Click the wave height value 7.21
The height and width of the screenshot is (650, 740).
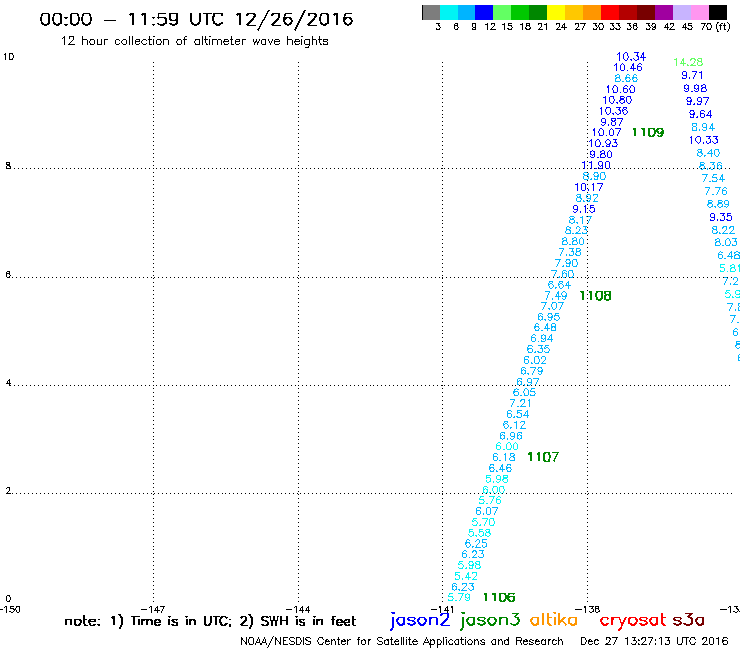point(521,404)
